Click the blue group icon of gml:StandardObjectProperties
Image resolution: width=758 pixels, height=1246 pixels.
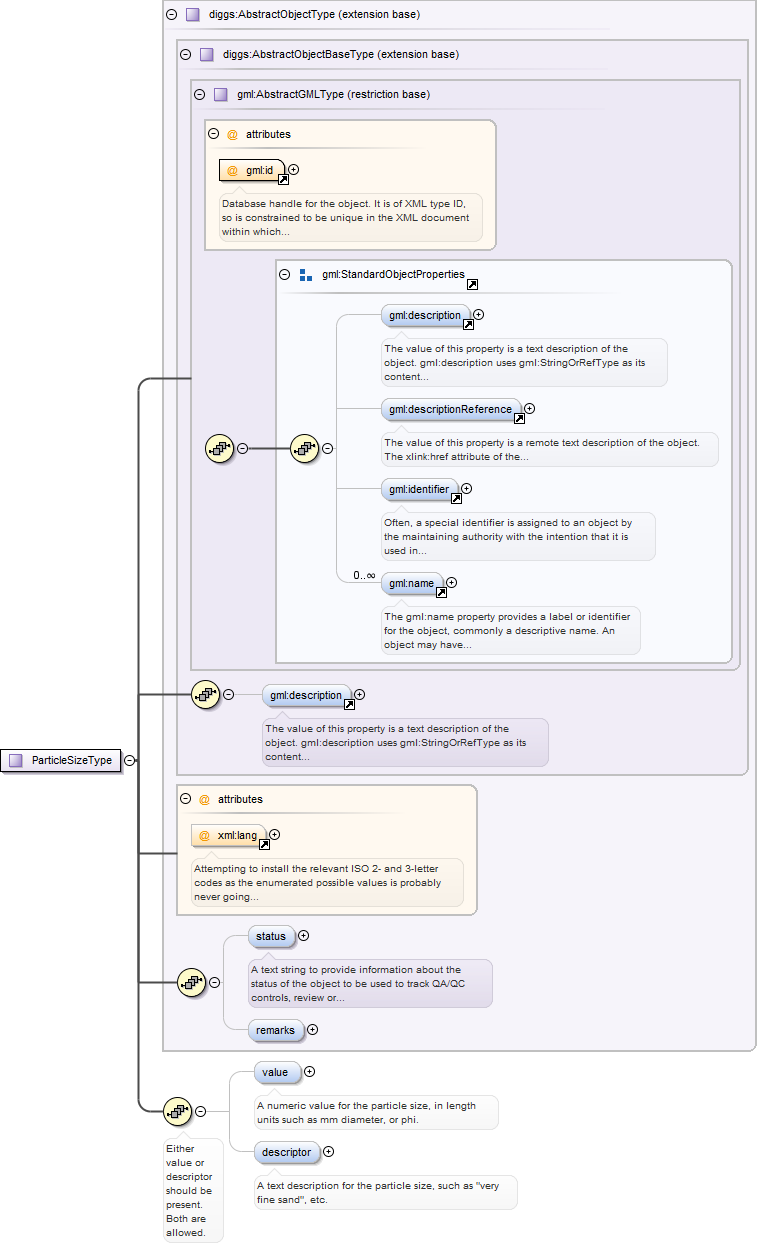(x=306, y=274)
